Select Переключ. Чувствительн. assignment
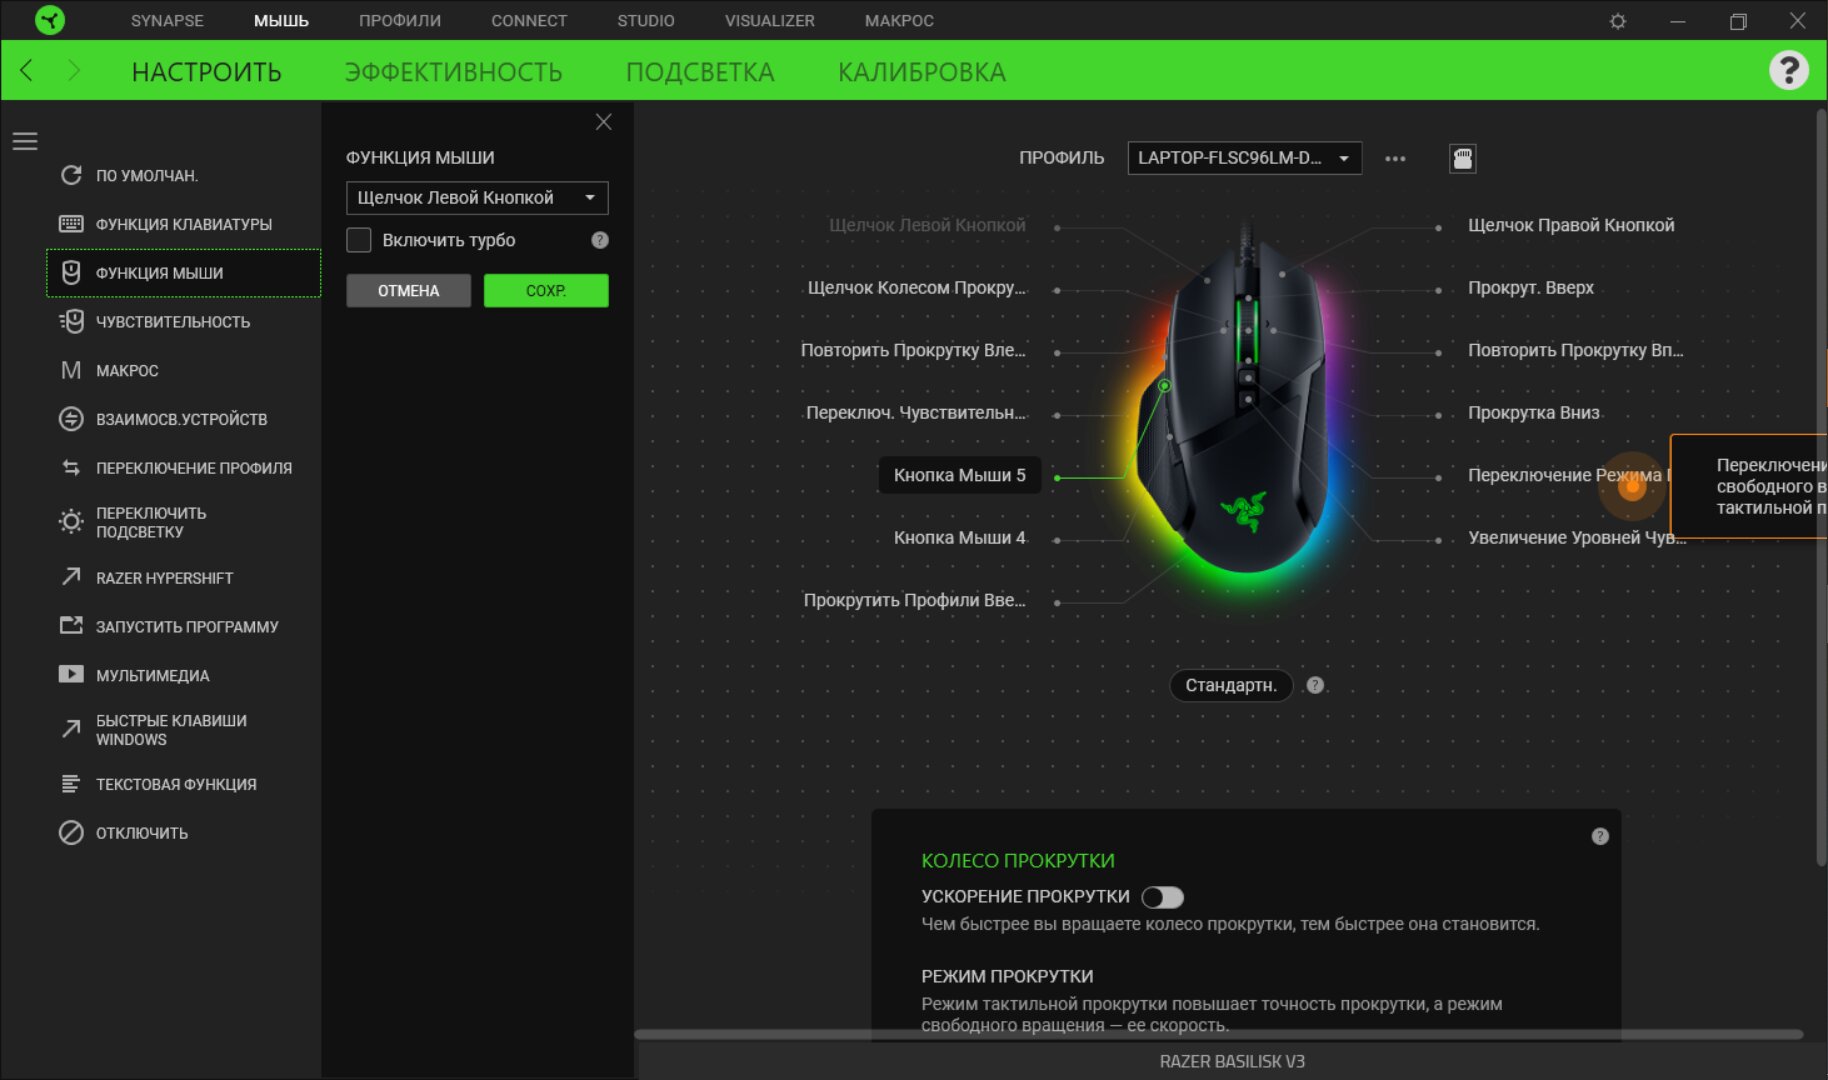This screenshot has height=1080, width=1828. coord(916,413)
